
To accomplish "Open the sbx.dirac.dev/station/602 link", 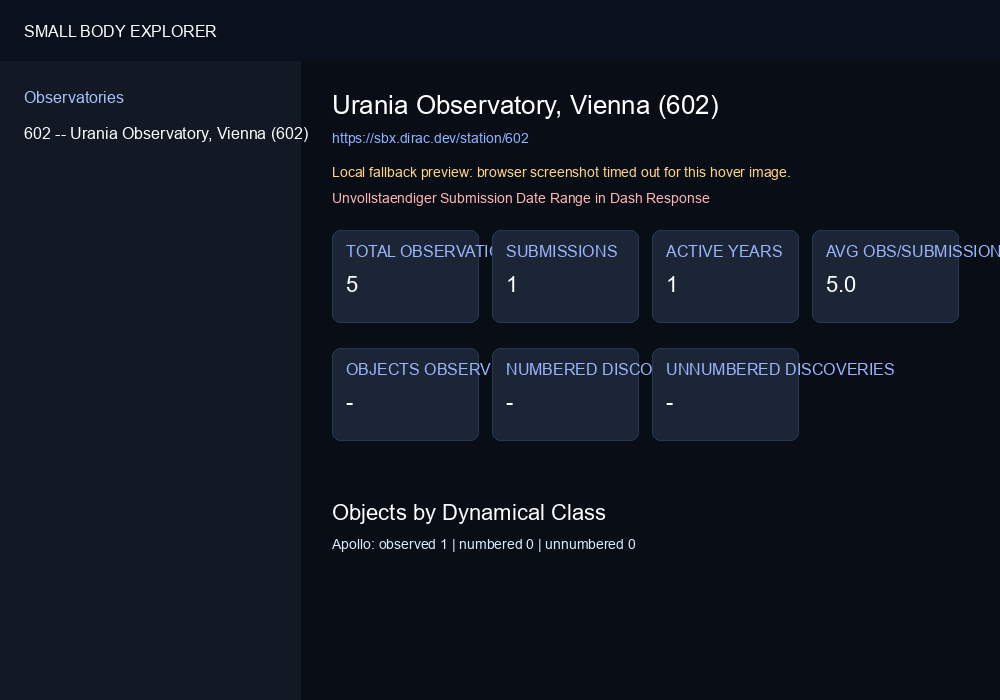I will pos(430,138).
